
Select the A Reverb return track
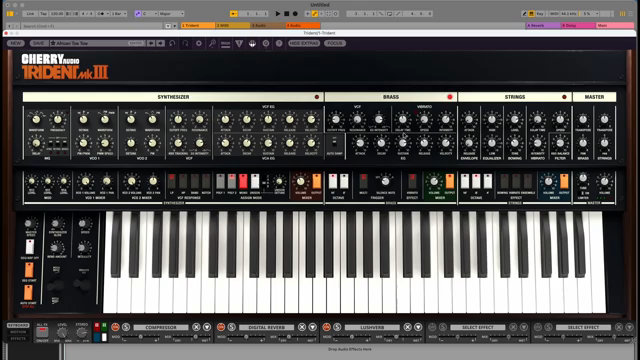click(543, 25)
